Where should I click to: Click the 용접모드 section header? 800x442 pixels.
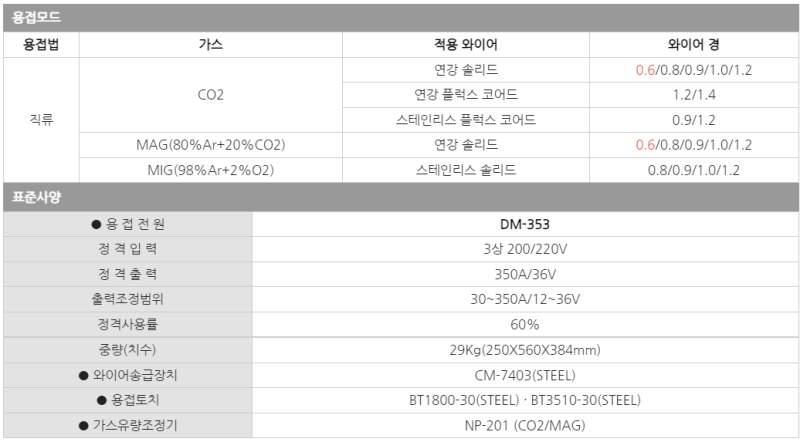click(34, 18)
